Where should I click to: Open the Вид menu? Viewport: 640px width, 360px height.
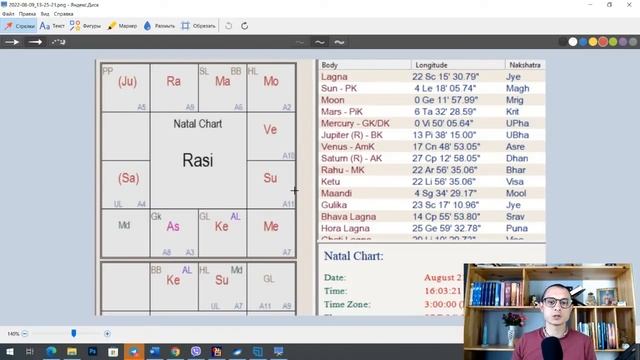coord(45,14)
